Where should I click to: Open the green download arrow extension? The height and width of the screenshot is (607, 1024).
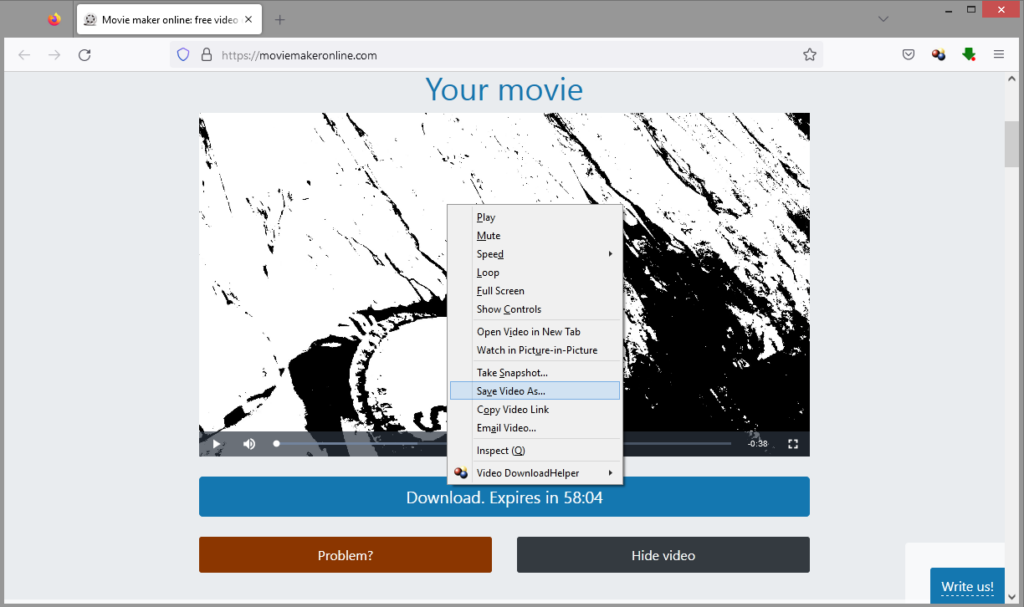(968, 55)
